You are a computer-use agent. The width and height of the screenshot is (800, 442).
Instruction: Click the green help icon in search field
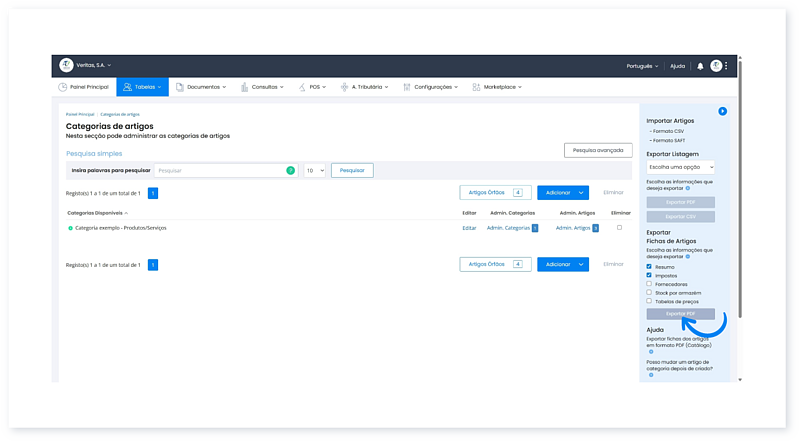coord(291,171)
